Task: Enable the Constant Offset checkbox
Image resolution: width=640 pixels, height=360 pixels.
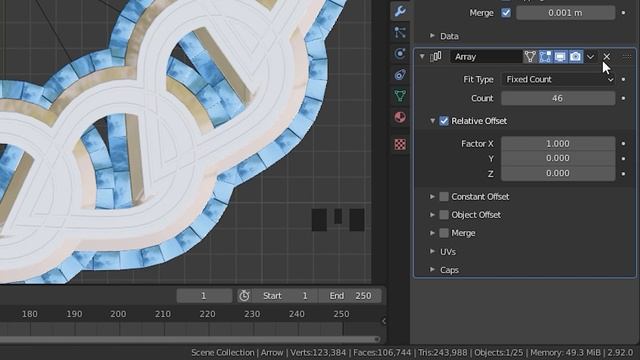Action: 444,196
